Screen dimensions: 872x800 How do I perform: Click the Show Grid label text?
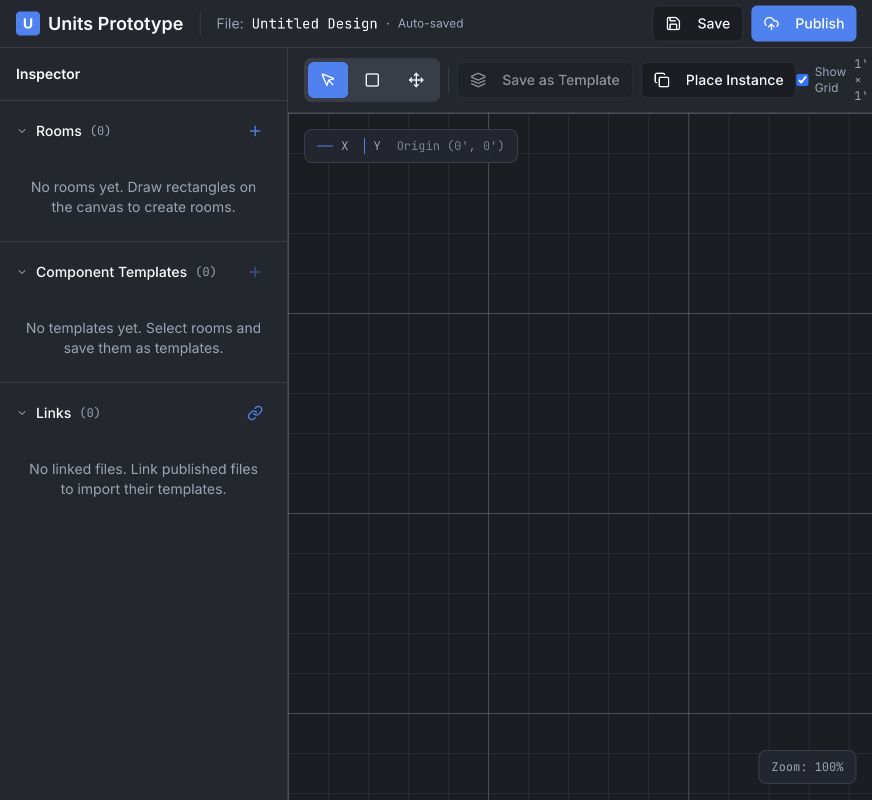[x=830, y=80]
